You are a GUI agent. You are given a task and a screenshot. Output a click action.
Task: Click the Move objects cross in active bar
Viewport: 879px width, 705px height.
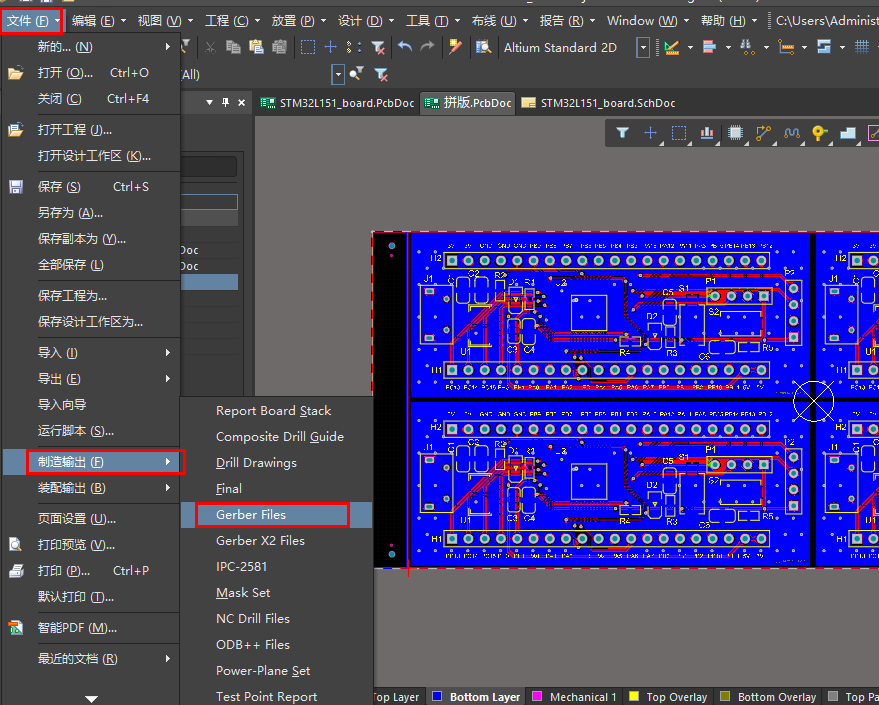[650, 133]
